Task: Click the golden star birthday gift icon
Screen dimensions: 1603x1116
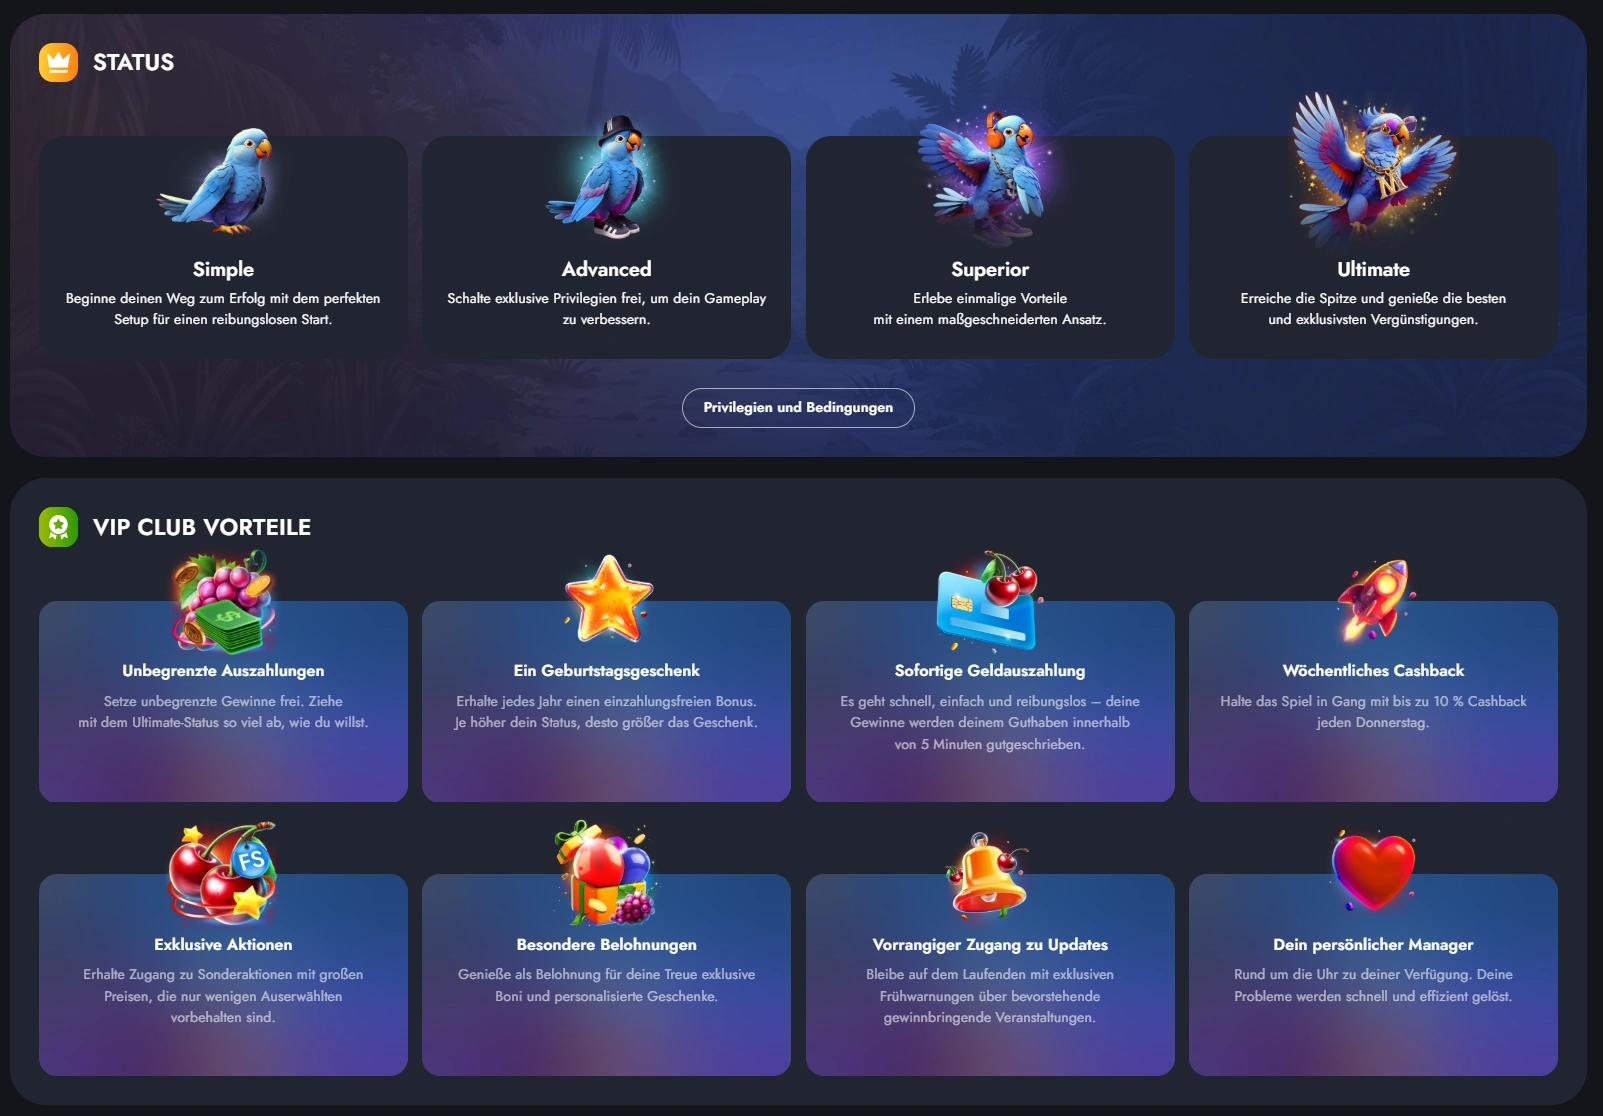Action: tap(608, 599)
